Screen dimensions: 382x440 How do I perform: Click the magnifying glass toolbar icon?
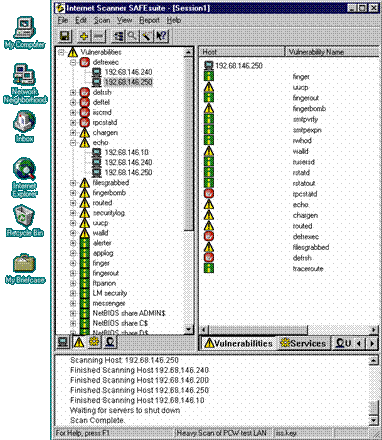(x=133, y=36)
